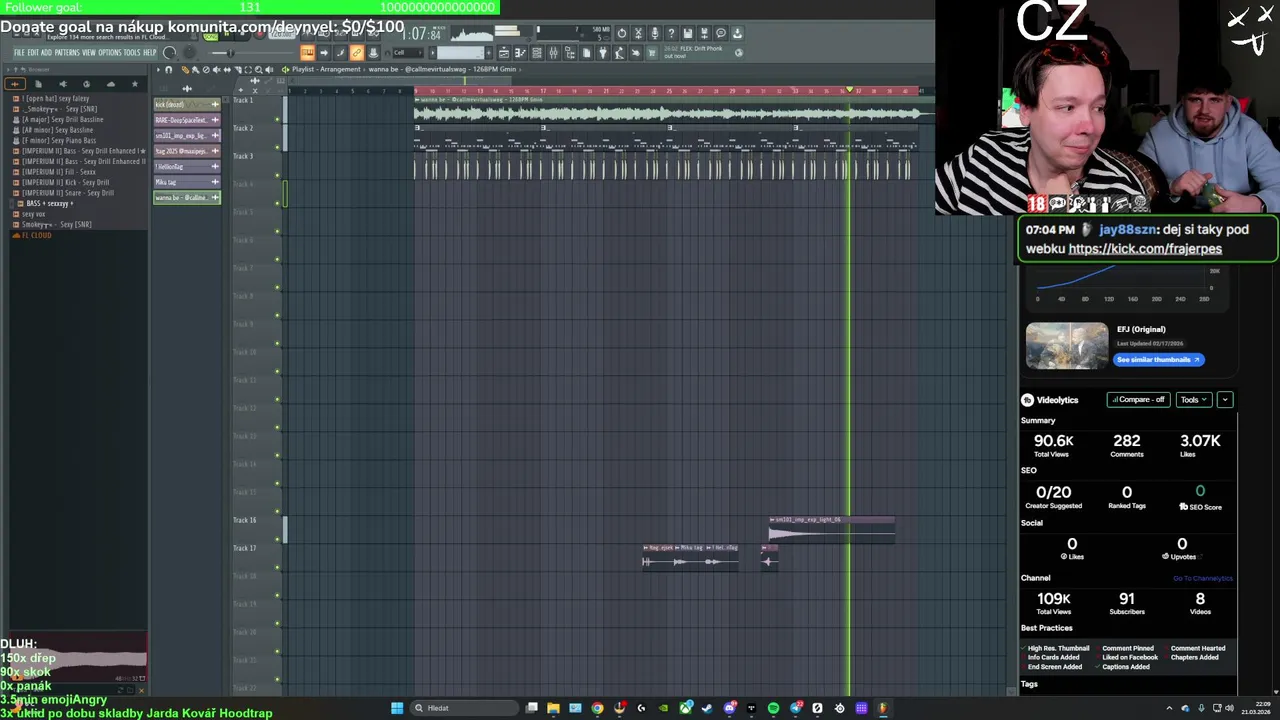1280x720 pixels.
Task: Toggle the piano typing keyboard button
Action: coord(307,52)
